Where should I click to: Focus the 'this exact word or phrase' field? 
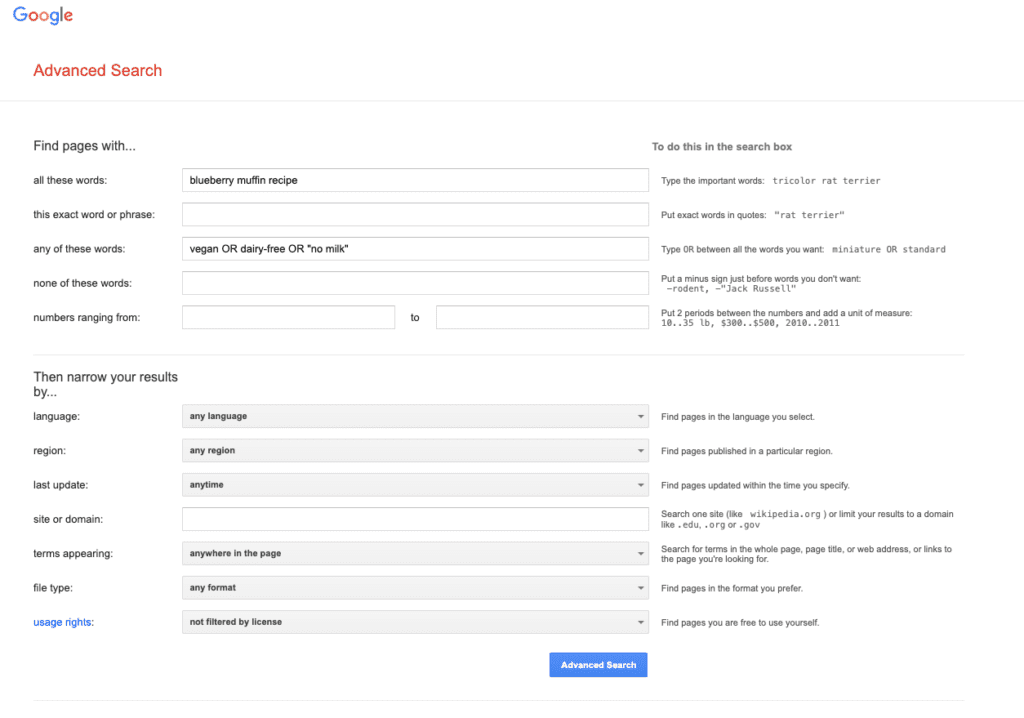click(415, 215)
